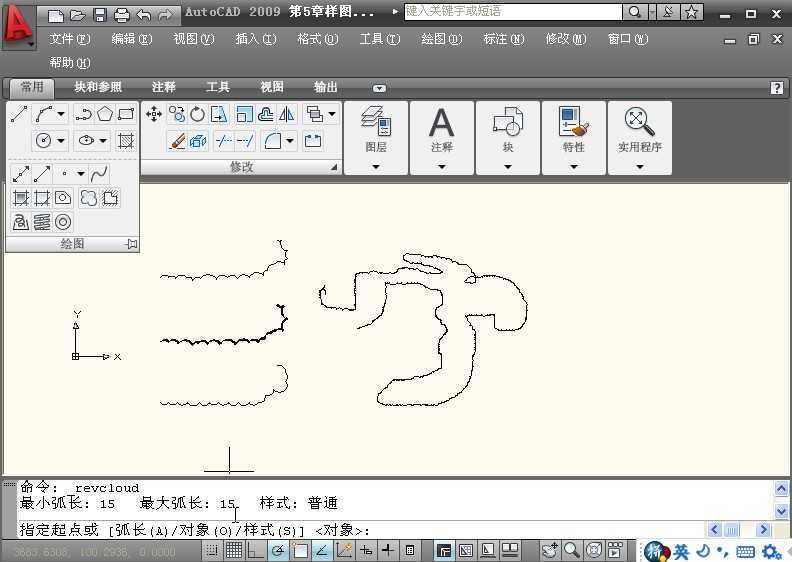This screenshot has width=792, height=562.
Task: Toggle Dynamic input in status bar
Action: pyautogui.click(x=366, y=550)
